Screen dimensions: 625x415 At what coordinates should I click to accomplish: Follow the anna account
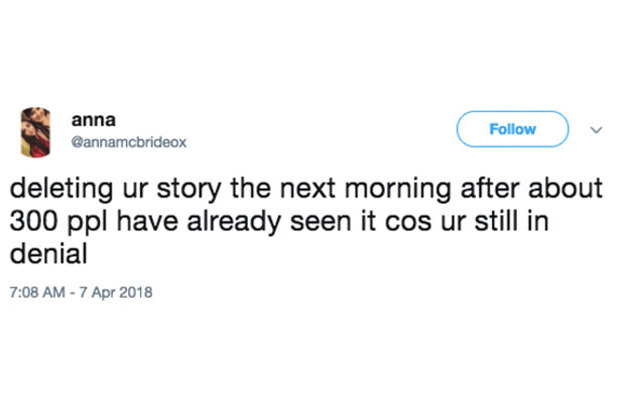click(x=512, y=129)
